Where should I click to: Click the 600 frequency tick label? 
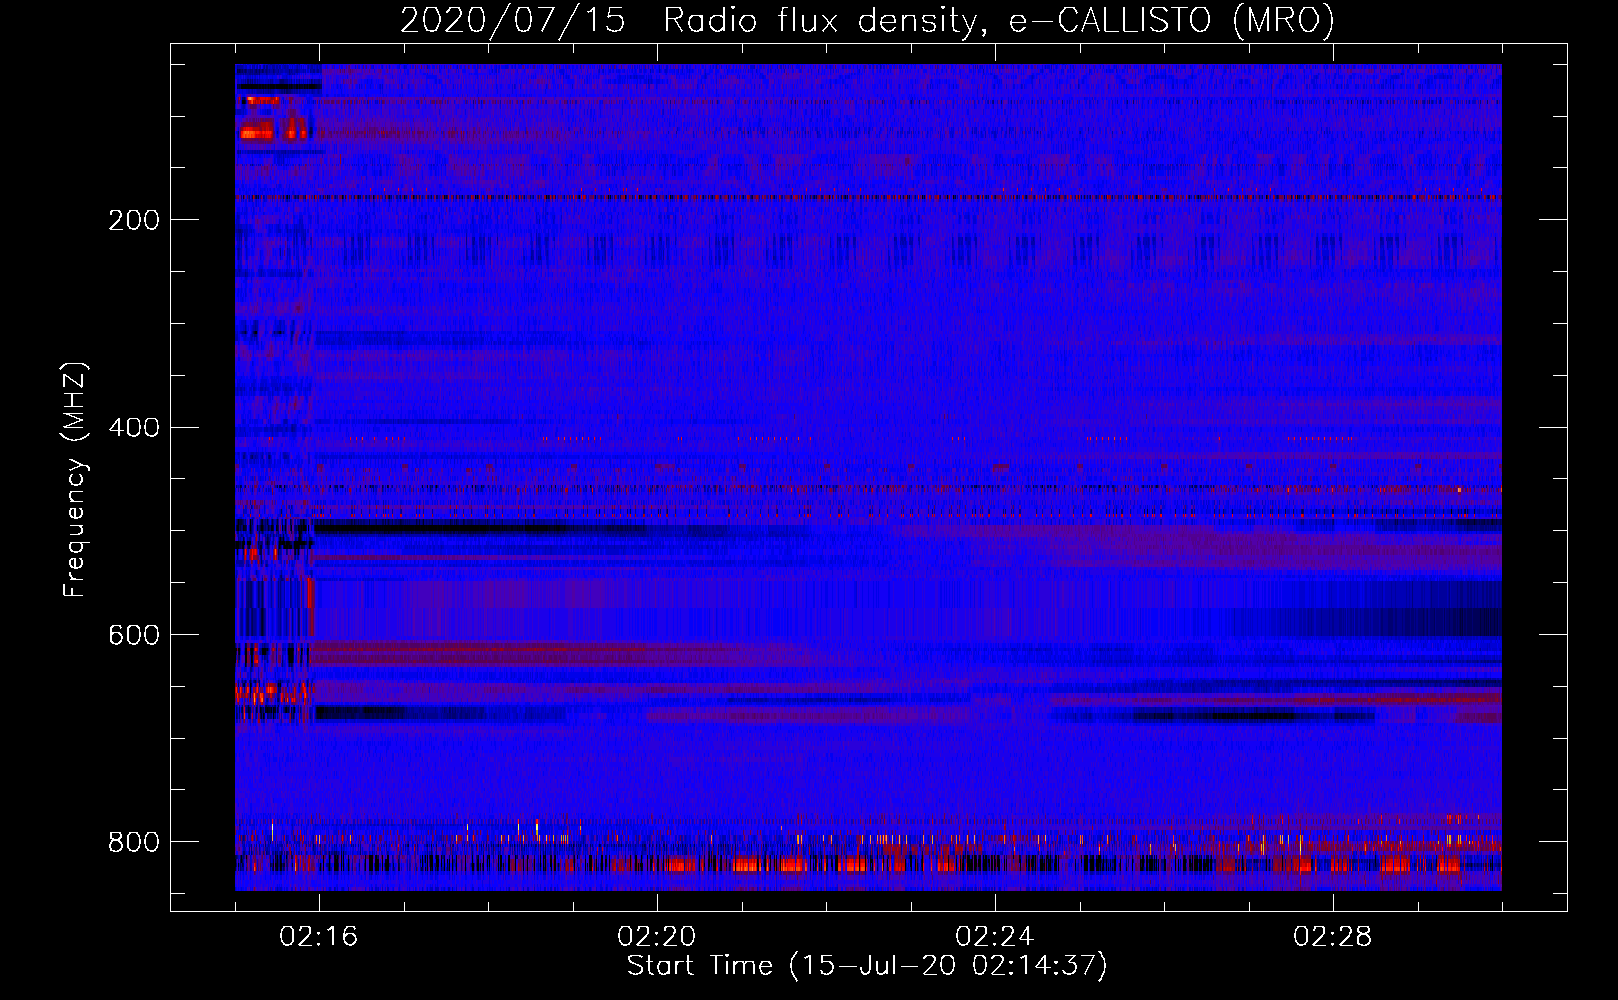pos(134,636)
